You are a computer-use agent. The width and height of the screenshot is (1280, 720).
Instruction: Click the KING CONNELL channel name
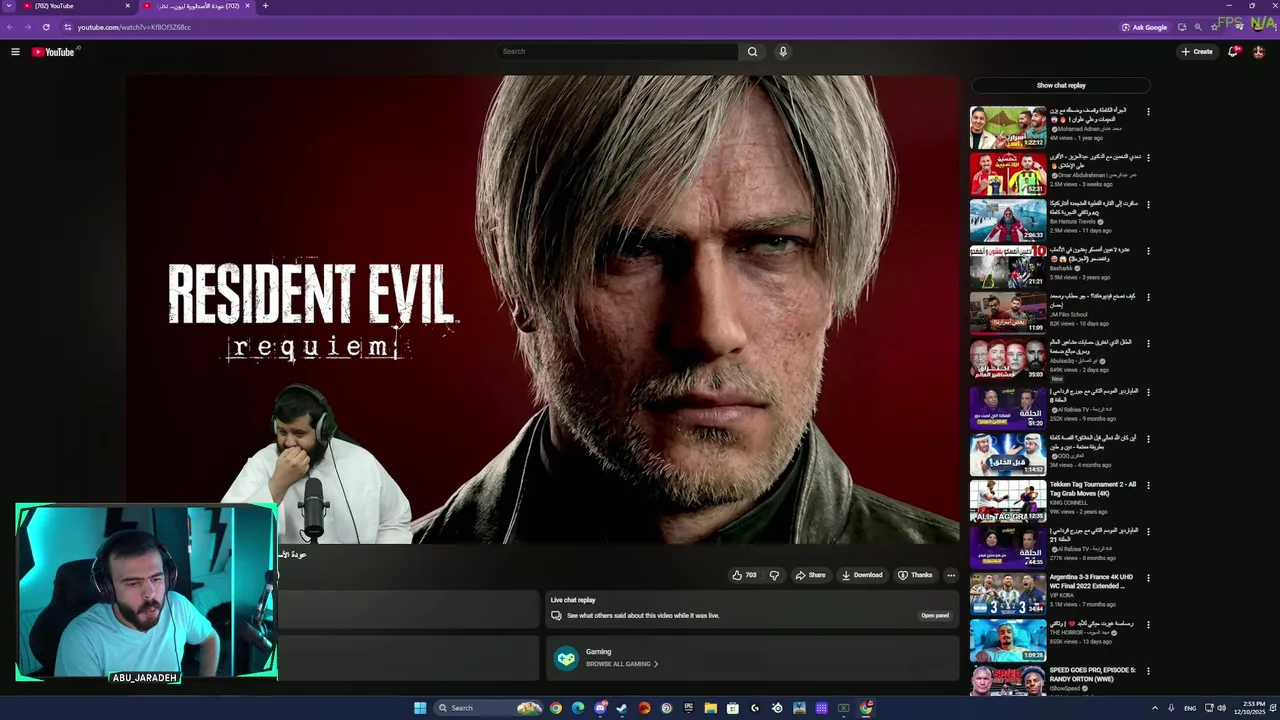(x=1067, y=502)
